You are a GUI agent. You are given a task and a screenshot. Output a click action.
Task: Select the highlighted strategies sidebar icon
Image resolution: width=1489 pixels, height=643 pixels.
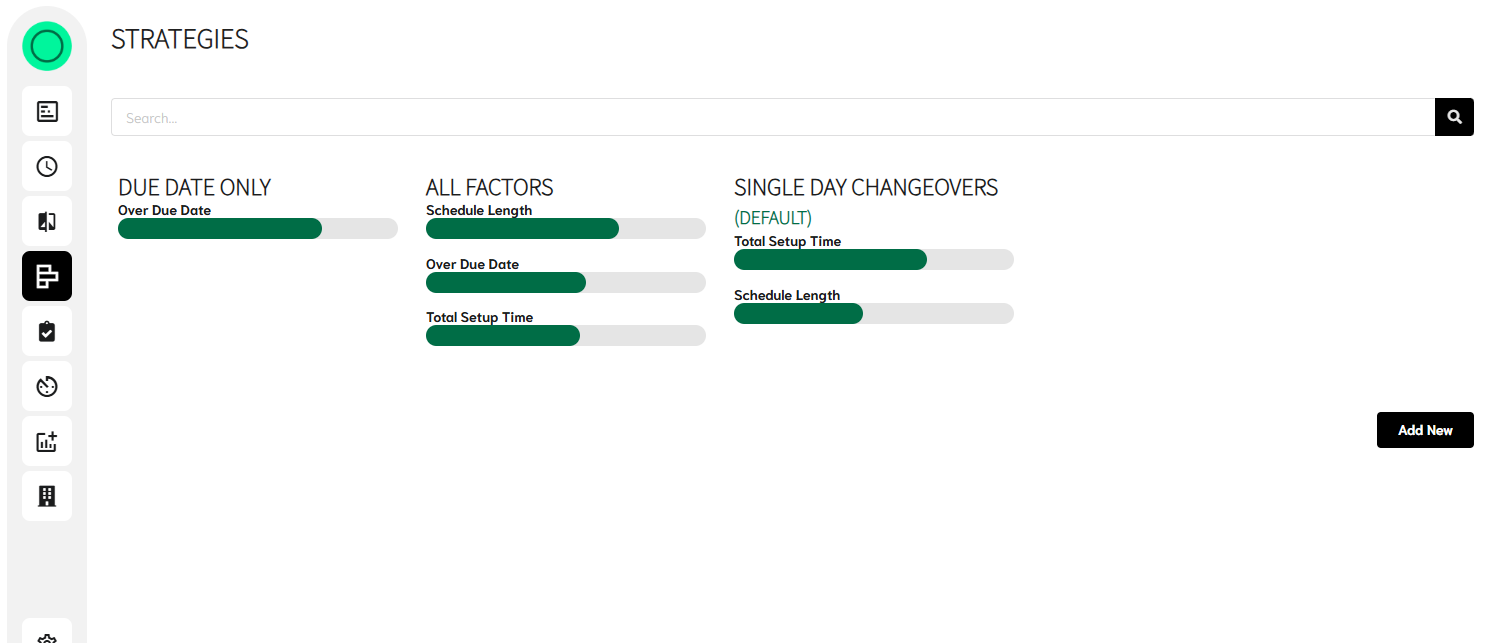tap(47, 276)
